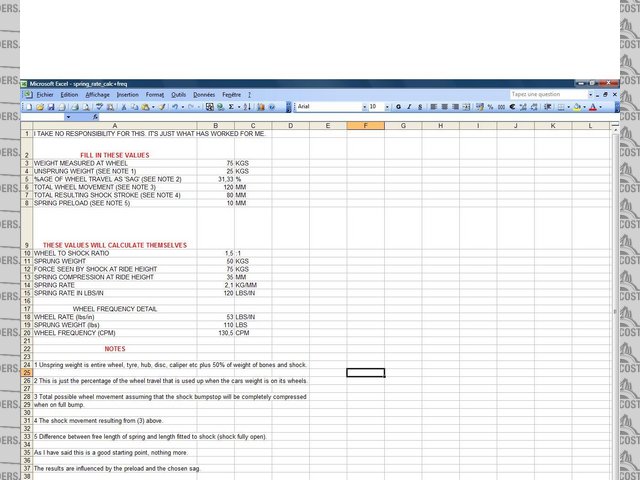Open the Fill Color bucket swatch

[x=578, y=106]
